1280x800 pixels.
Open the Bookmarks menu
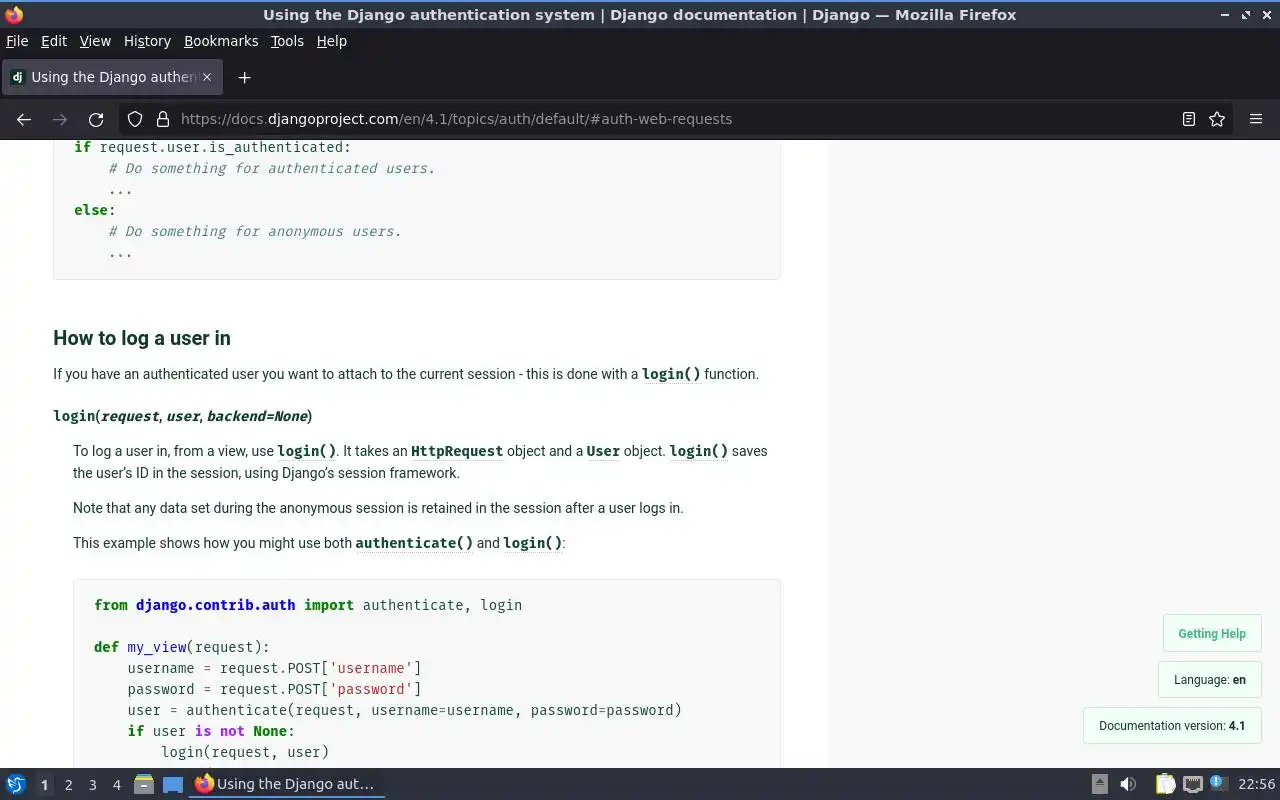(x=221, y=41)
